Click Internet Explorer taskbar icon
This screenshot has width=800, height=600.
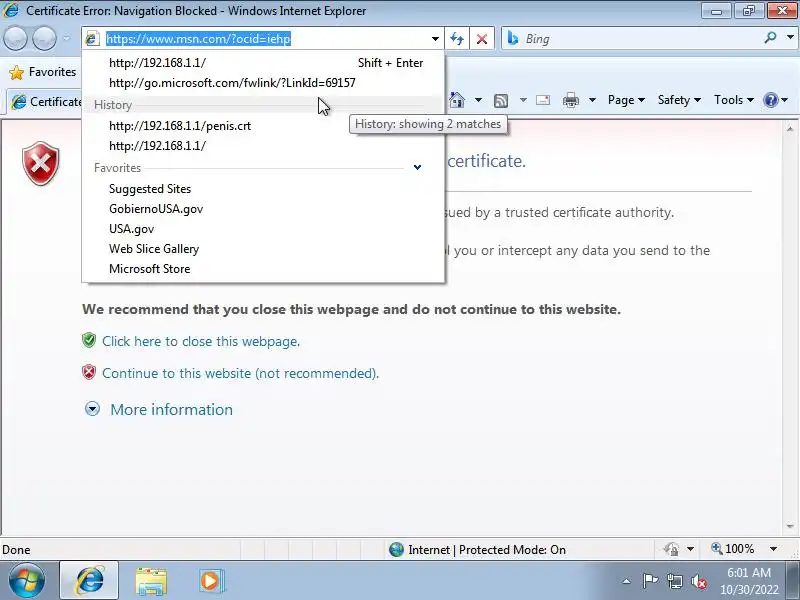(89, 581)
